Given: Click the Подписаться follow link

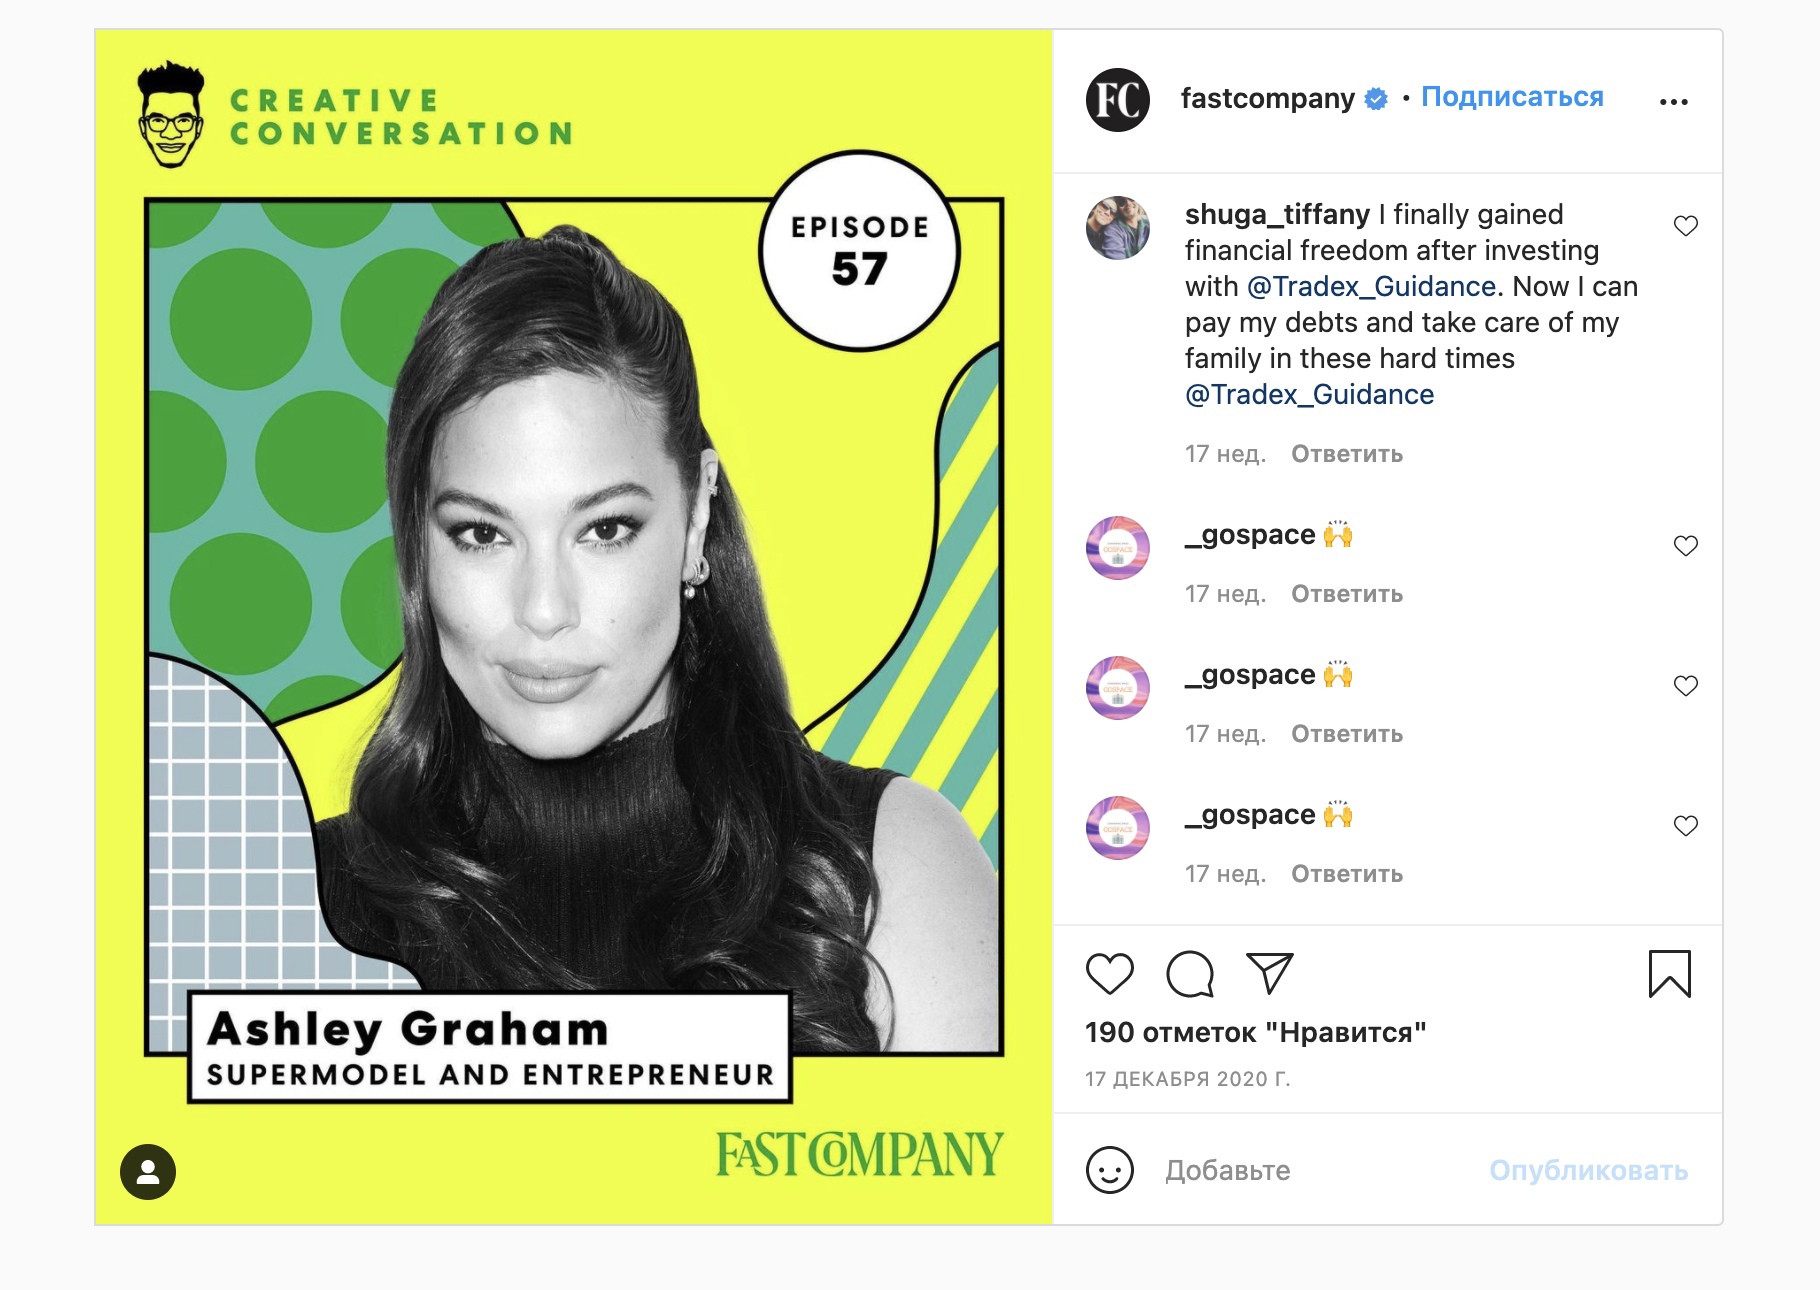Looking at the screenshot, I should click(1512, 97).
